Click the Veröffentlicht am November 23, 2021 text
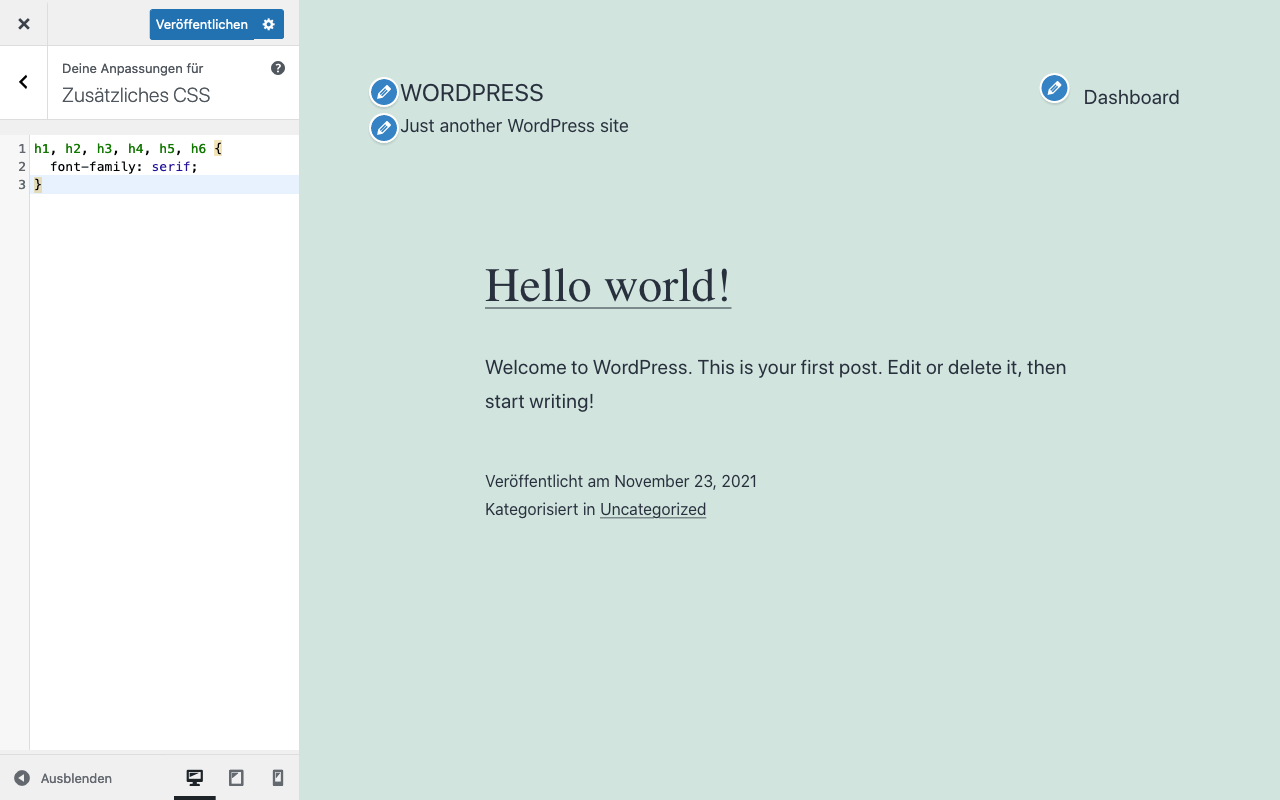The image size is (1280, 800). 621,481
